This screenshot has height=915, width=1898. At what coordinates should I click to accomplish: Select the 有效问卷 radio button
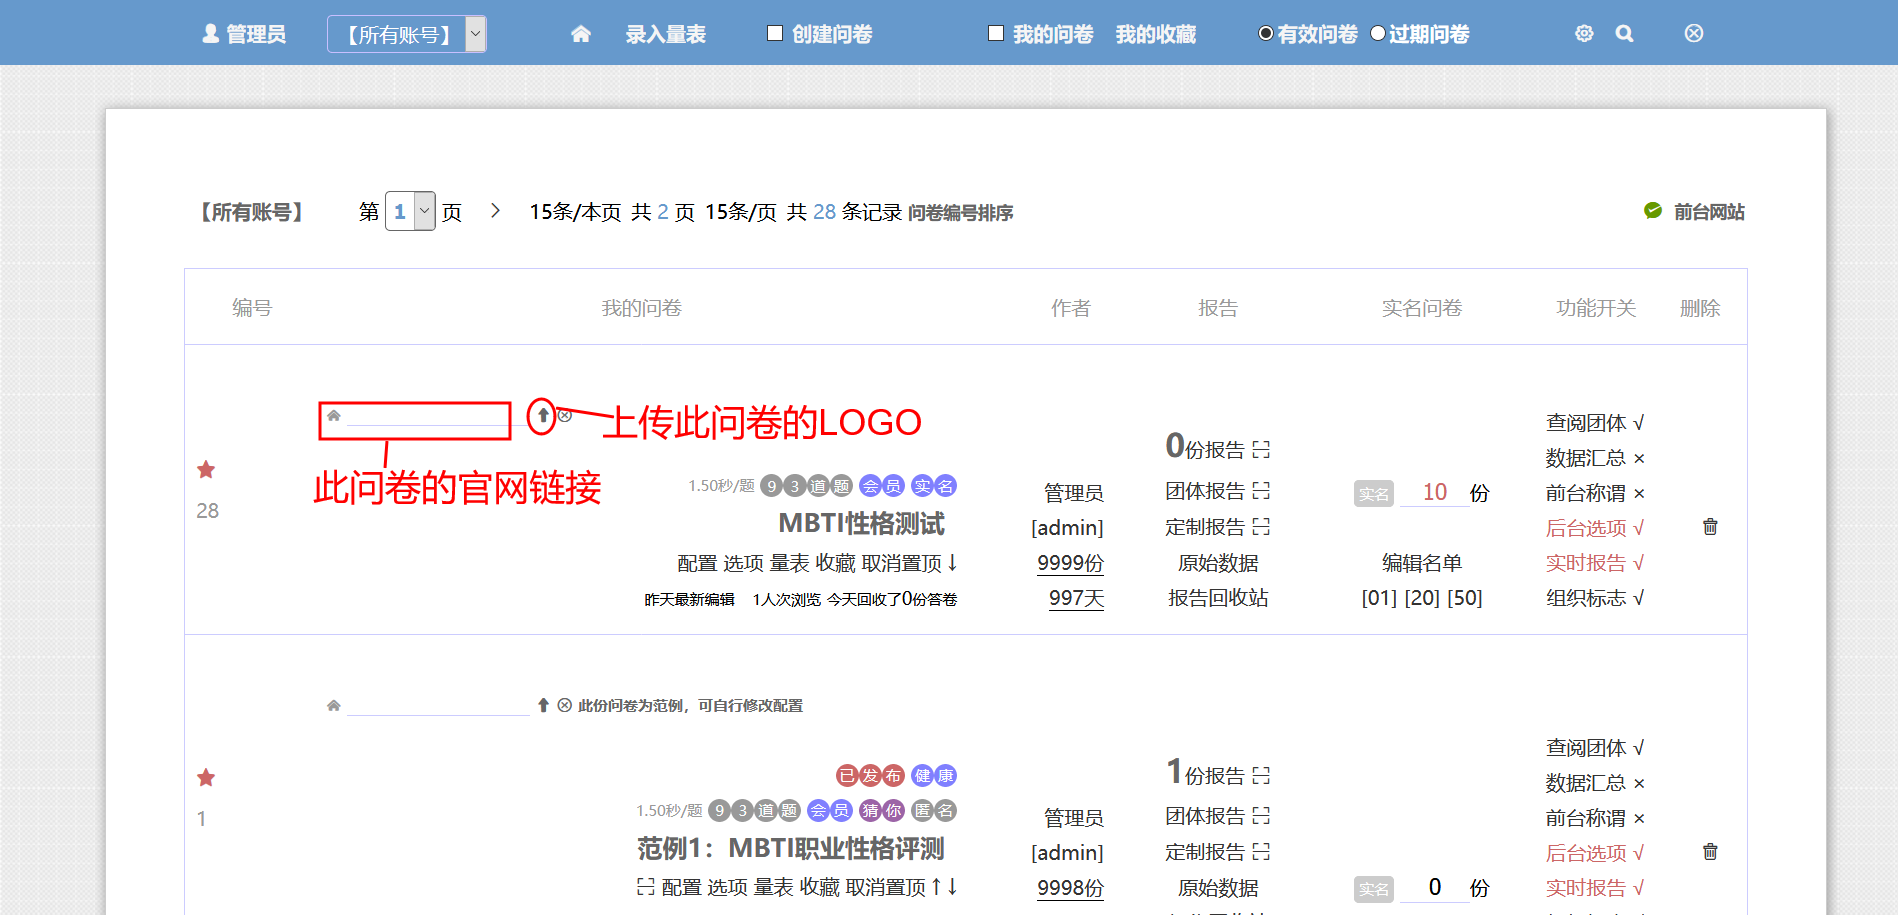pyautogui.click(x=1266, y=33)
